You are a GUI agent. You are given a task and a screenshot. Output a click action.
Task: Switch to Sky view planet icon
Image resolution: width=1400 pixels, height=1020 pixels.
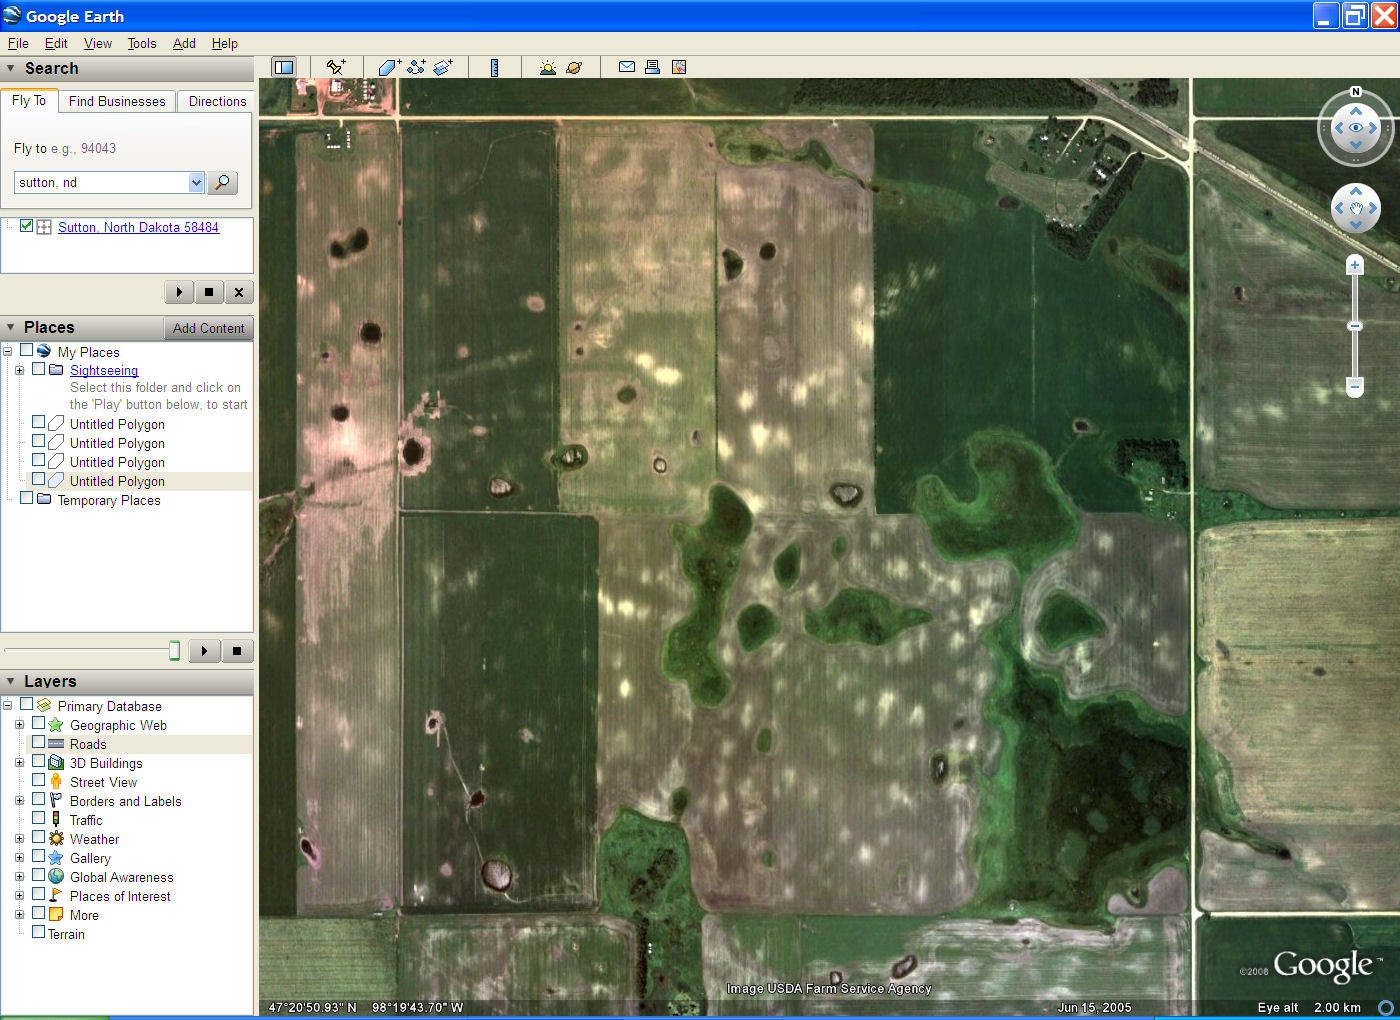[574, 67]
